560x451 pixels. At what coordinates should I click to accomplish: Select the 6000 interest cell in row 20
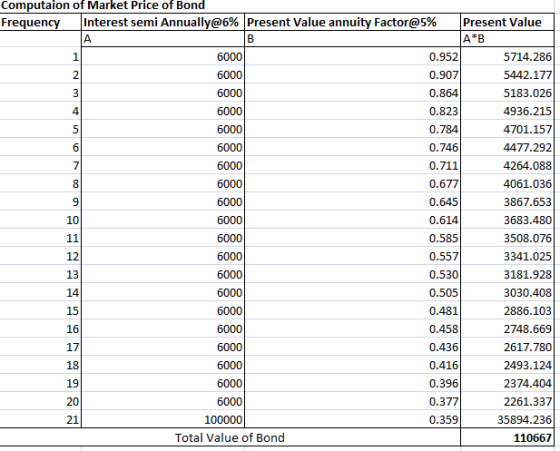point(163,402)
